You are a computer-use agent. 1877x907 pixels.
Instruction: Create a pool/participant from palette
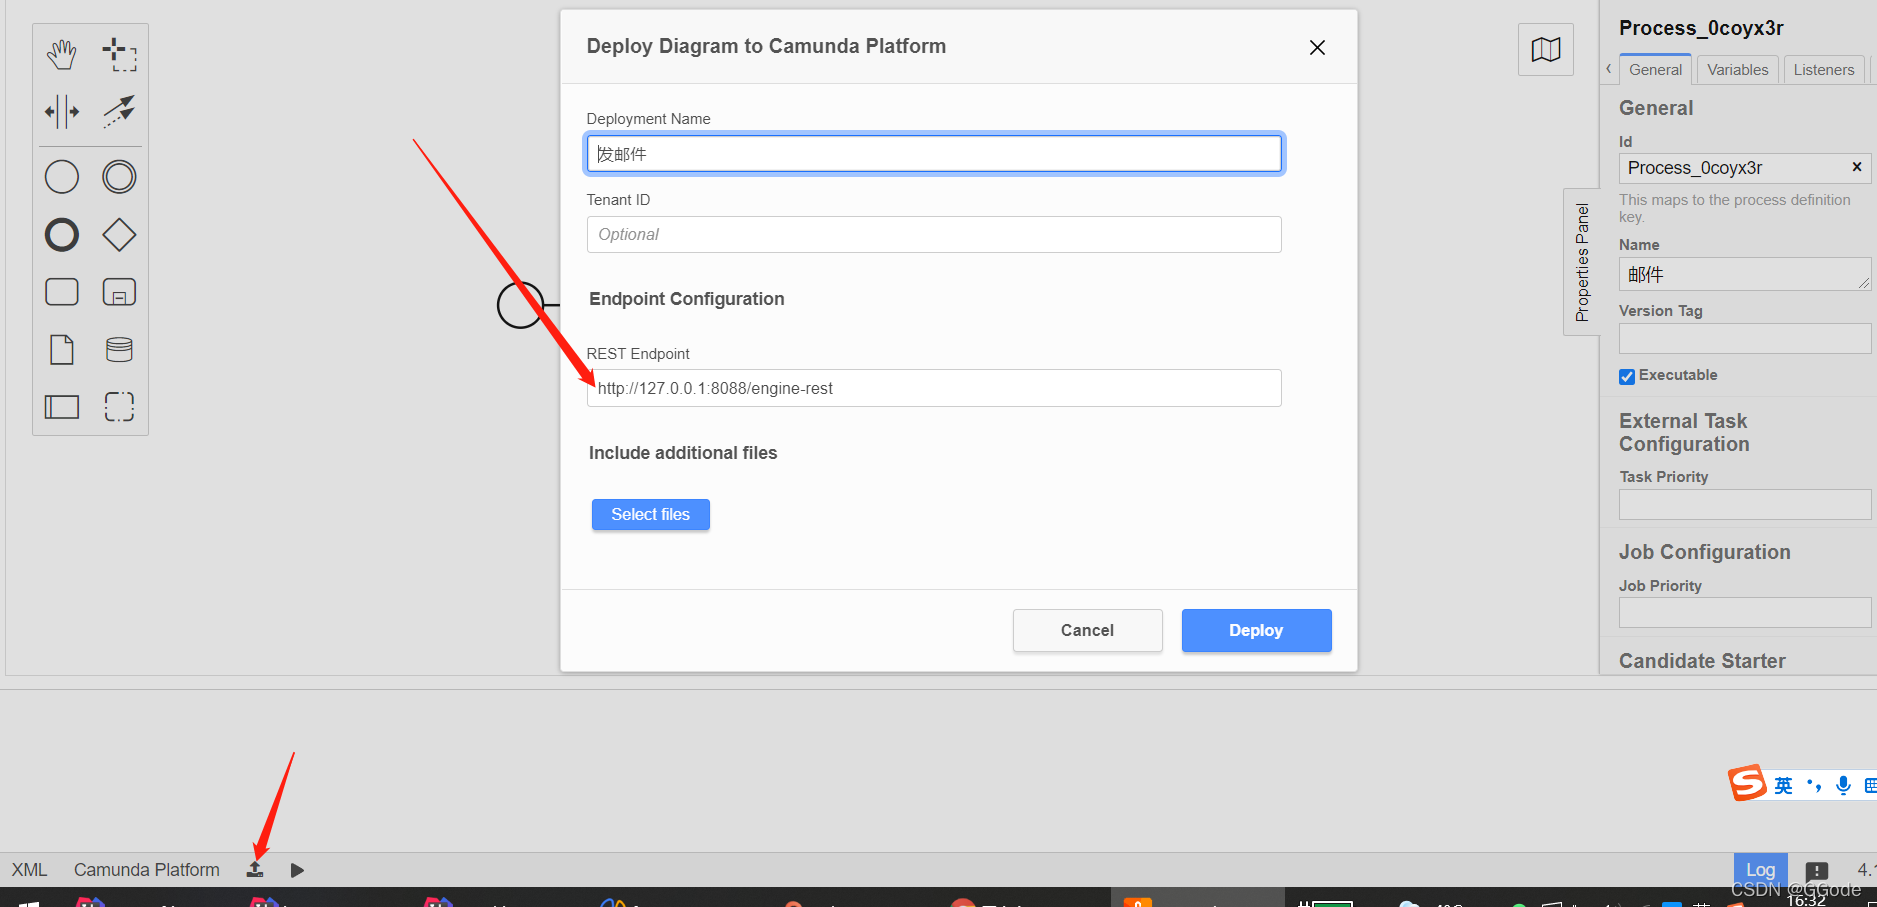tap(62, 407)
